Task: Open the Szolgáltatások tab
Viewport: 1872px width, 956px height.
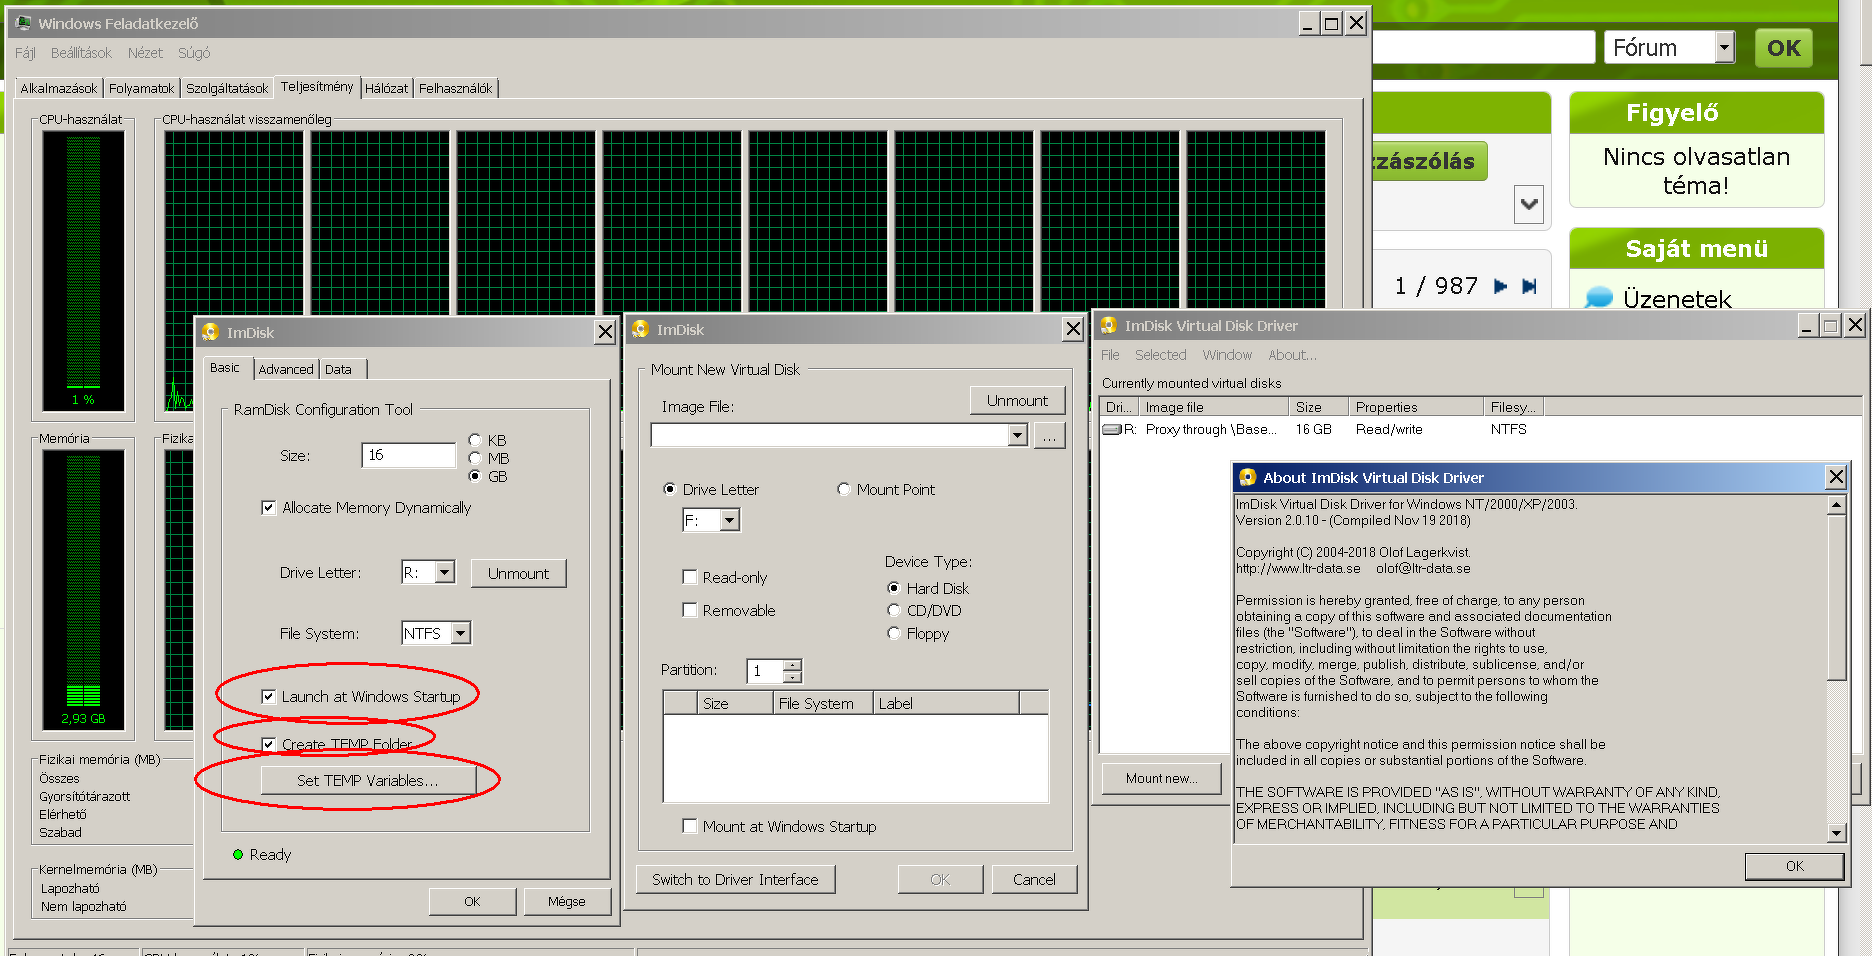Action: pos(227,88)
